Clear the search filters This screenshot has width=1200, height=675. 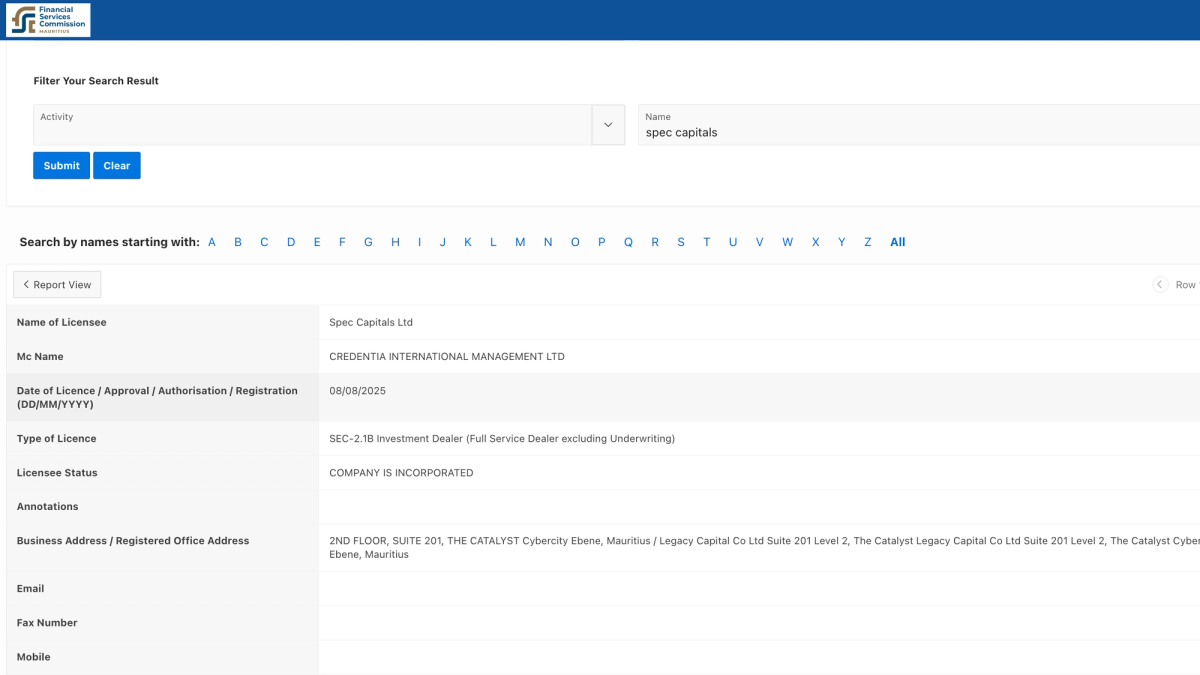coord(117,166)
